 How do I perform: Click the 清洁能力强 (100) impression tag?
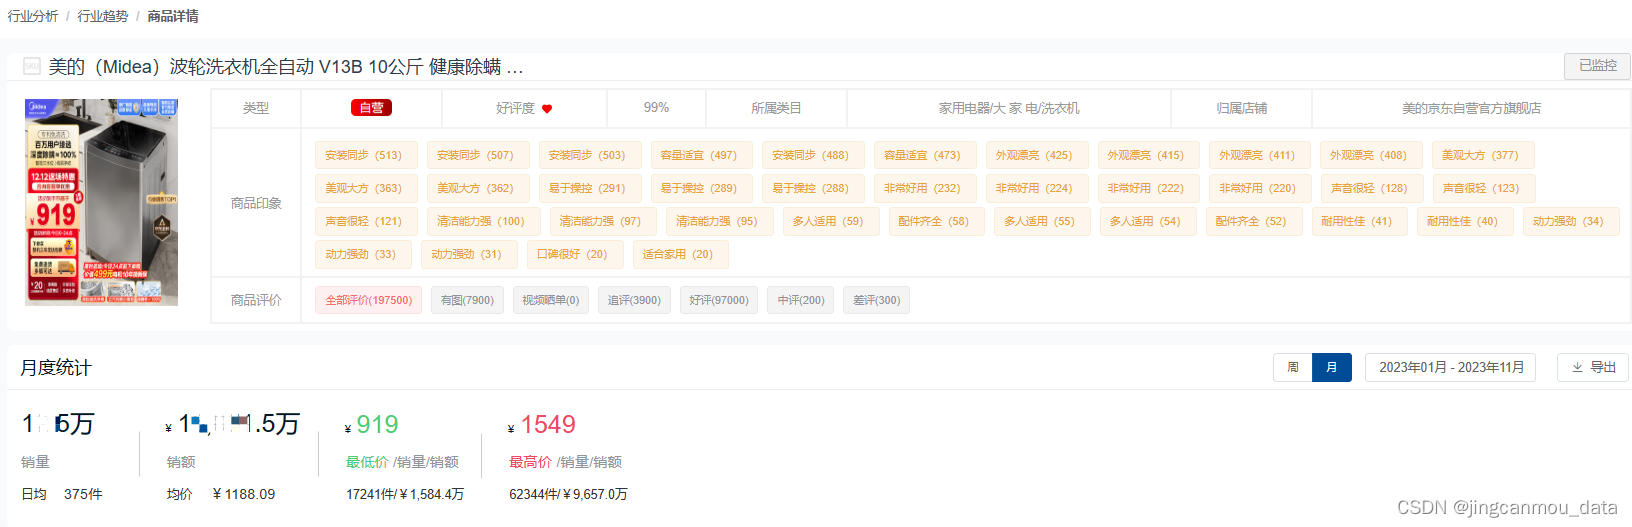click(x=482, y=221)
